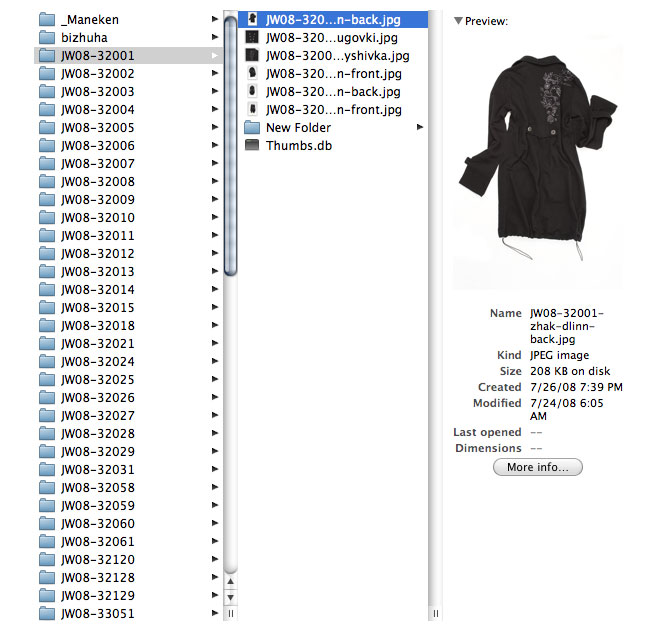Select the New Folder icon in the file list
The width and height of the screenshot is (653, 633).
[x=253, y=128]
